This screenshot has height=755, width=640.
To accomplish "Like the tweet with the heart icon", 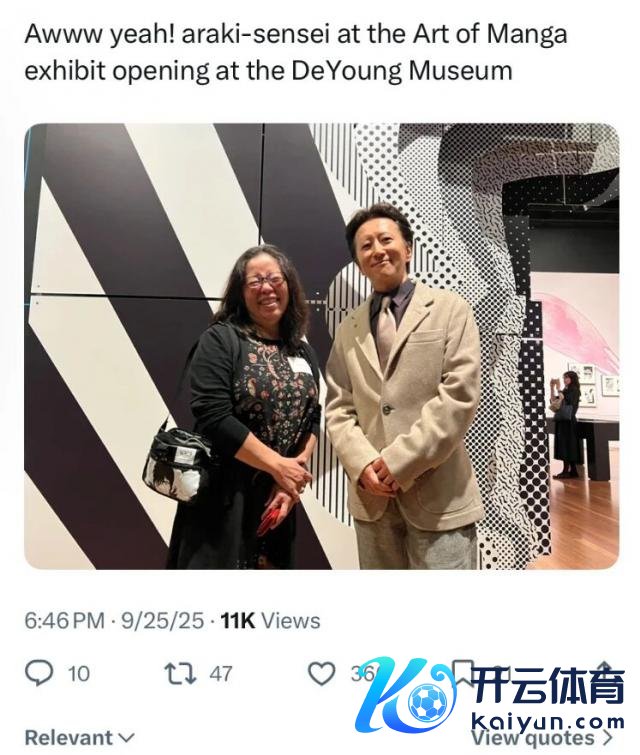I will click(x=322, y=673).
